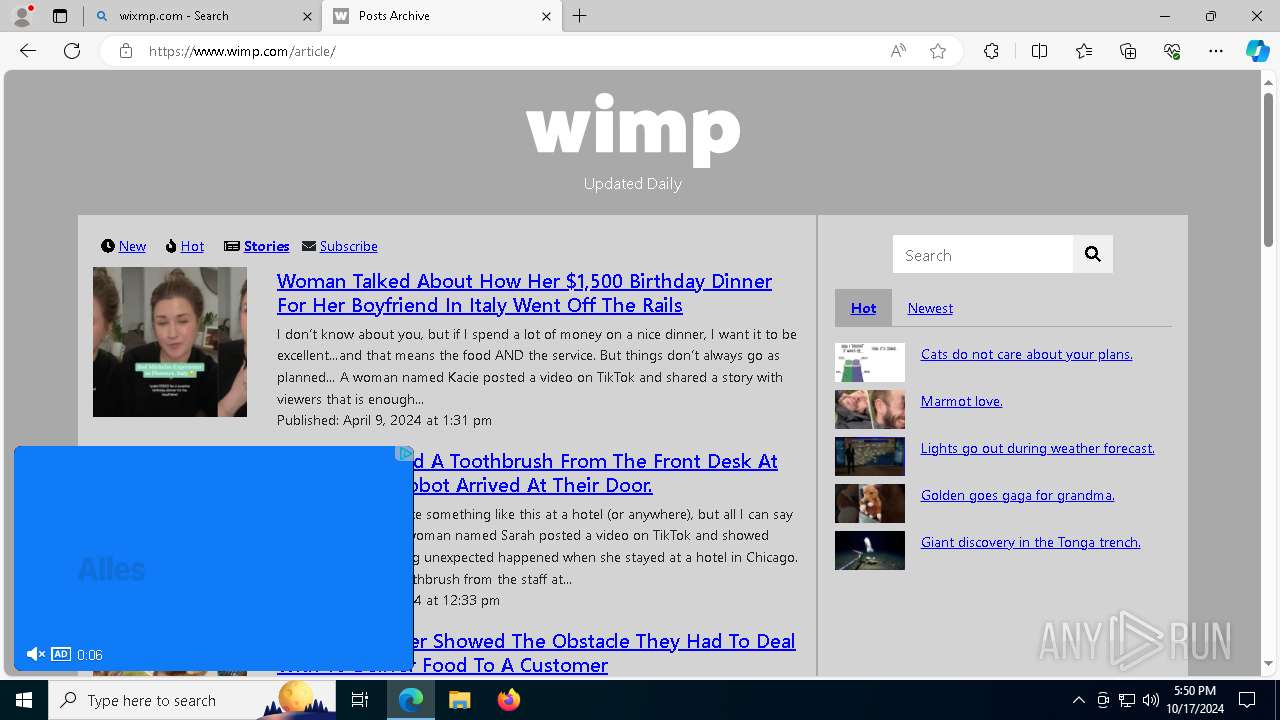Open the Subscribe link

(348, 246)
